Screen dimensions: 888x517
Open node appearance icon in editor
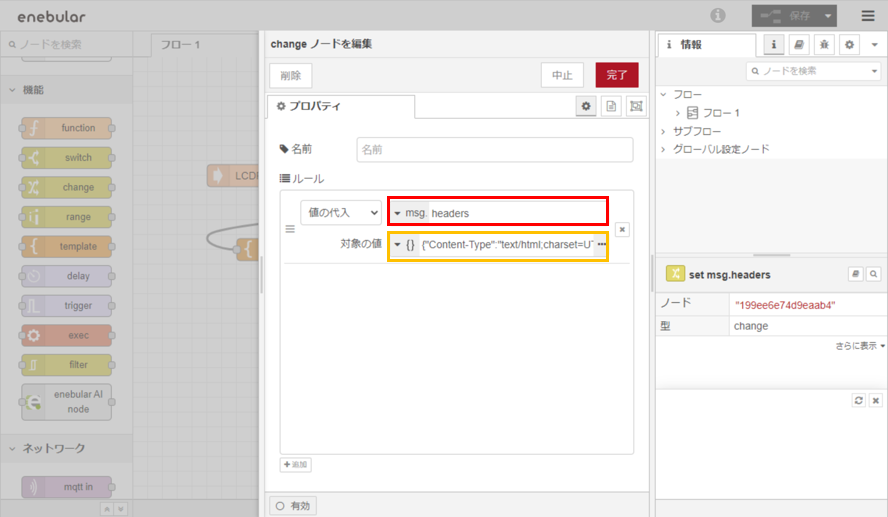click(636, 106)
